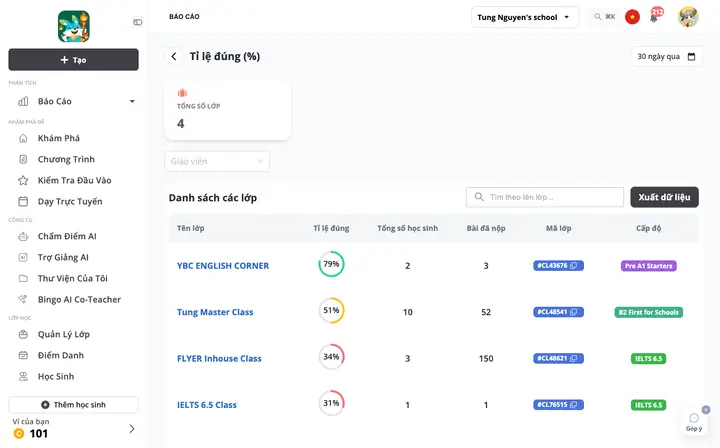This screenshot has height=448, width=720.
Task: Switch language via the Vietnam flag icon
Action: pyautogui.click(x=632, y=17)
